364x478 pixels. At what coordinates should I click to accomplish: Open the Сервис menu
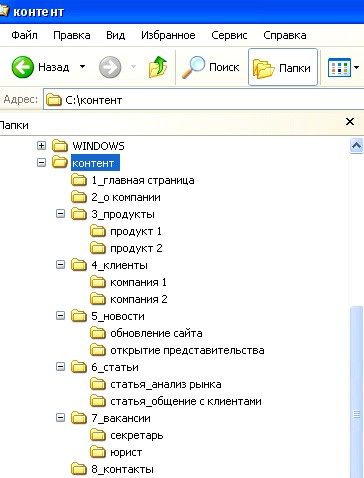229,35
